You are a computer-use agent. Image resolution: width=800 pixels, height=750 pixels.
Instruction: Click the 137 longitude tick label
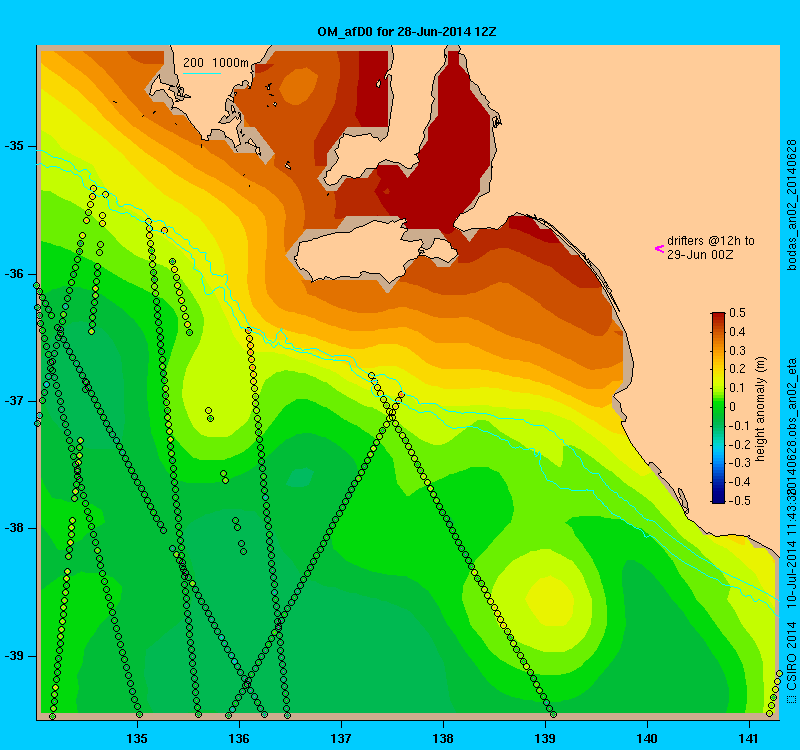(x=341, y=738)
